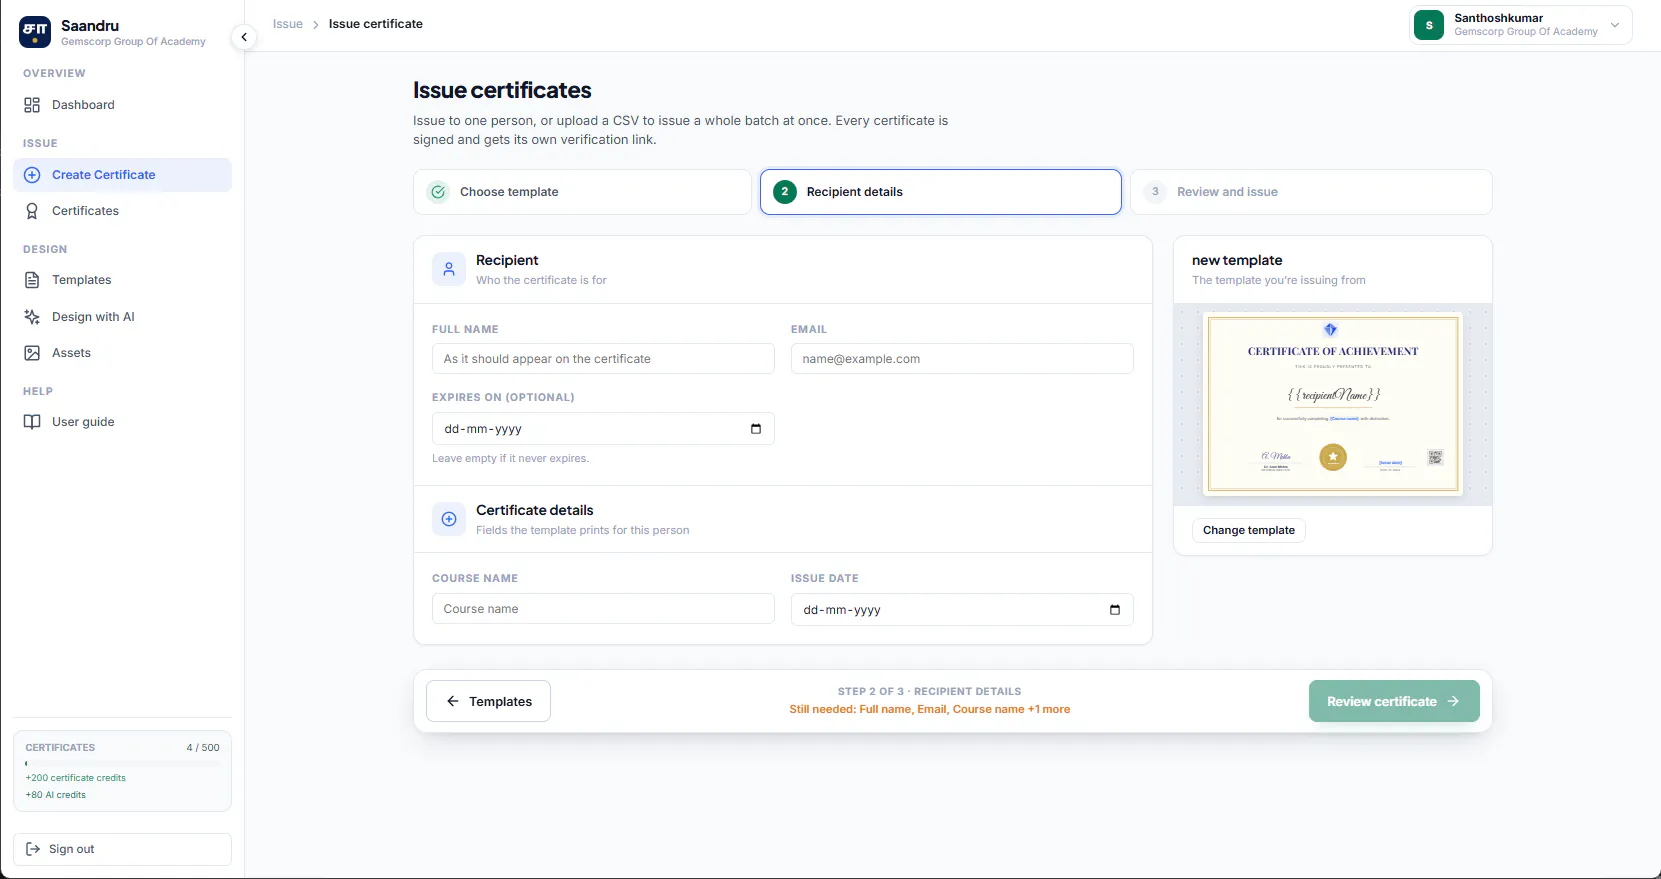The width and height of the screenshot is (1661, 879).
Task: Jump to the Review and issue step
Action: 1311,192
